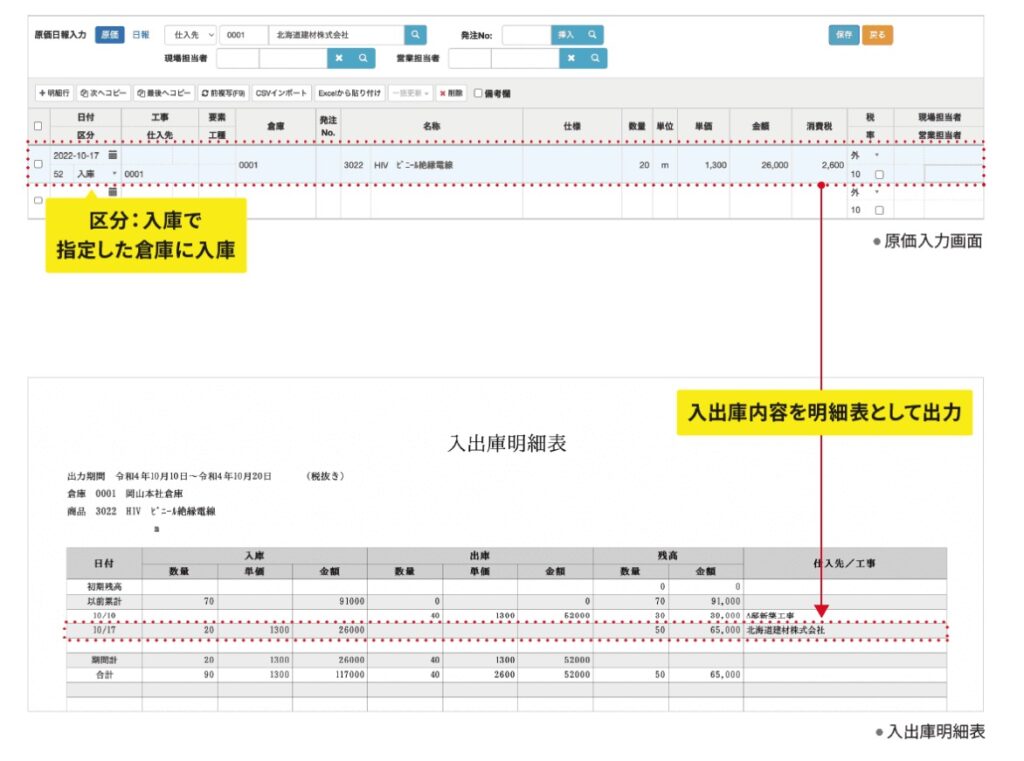Clear the 営業担当者 field with X icon
Viewport: 1024px width, 761px height.
coord(571,58)
